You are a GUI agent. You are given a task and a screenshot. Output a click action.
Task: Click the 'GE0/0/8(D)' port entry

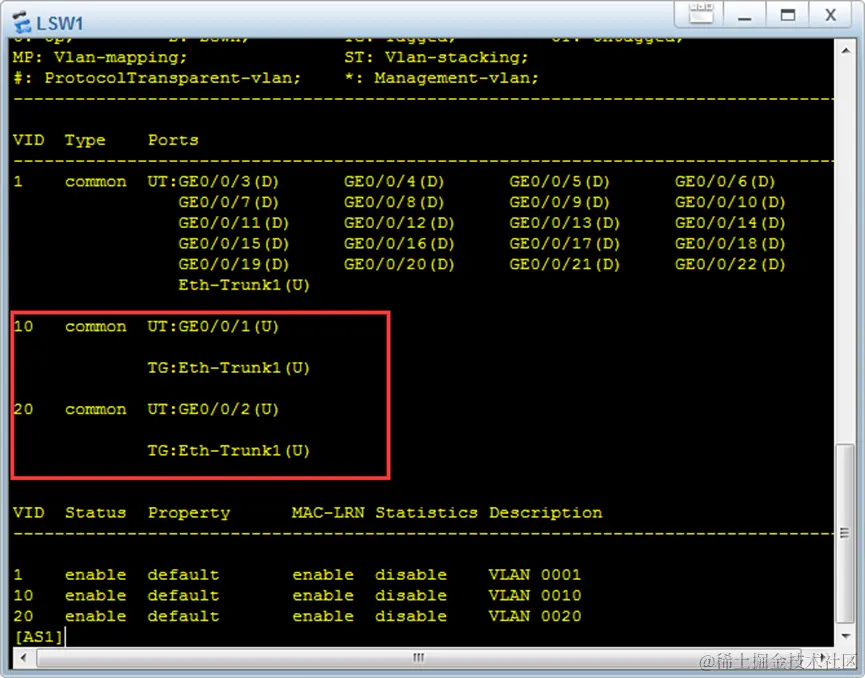pyautogui.click(x=394, y=202)
